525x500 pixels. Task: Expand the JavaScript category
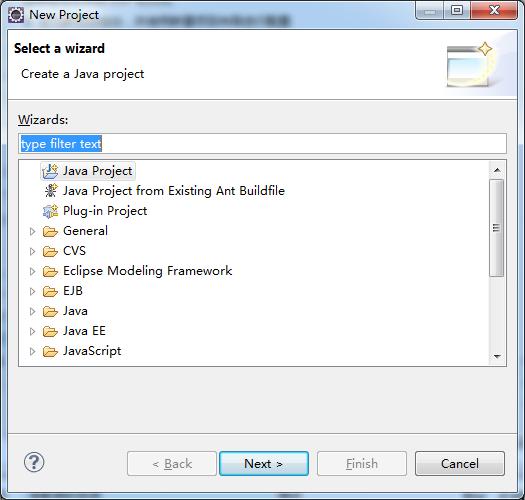32,352
